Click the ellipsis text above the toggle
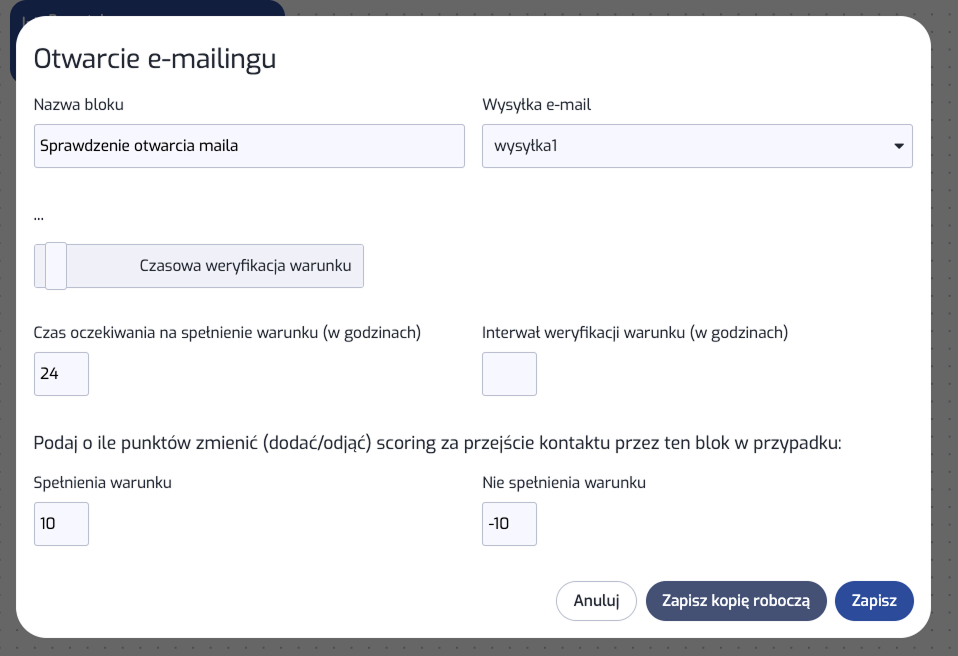Image resolution: width=958 pixels, height=656 pixels. click(x=38, y=217)
